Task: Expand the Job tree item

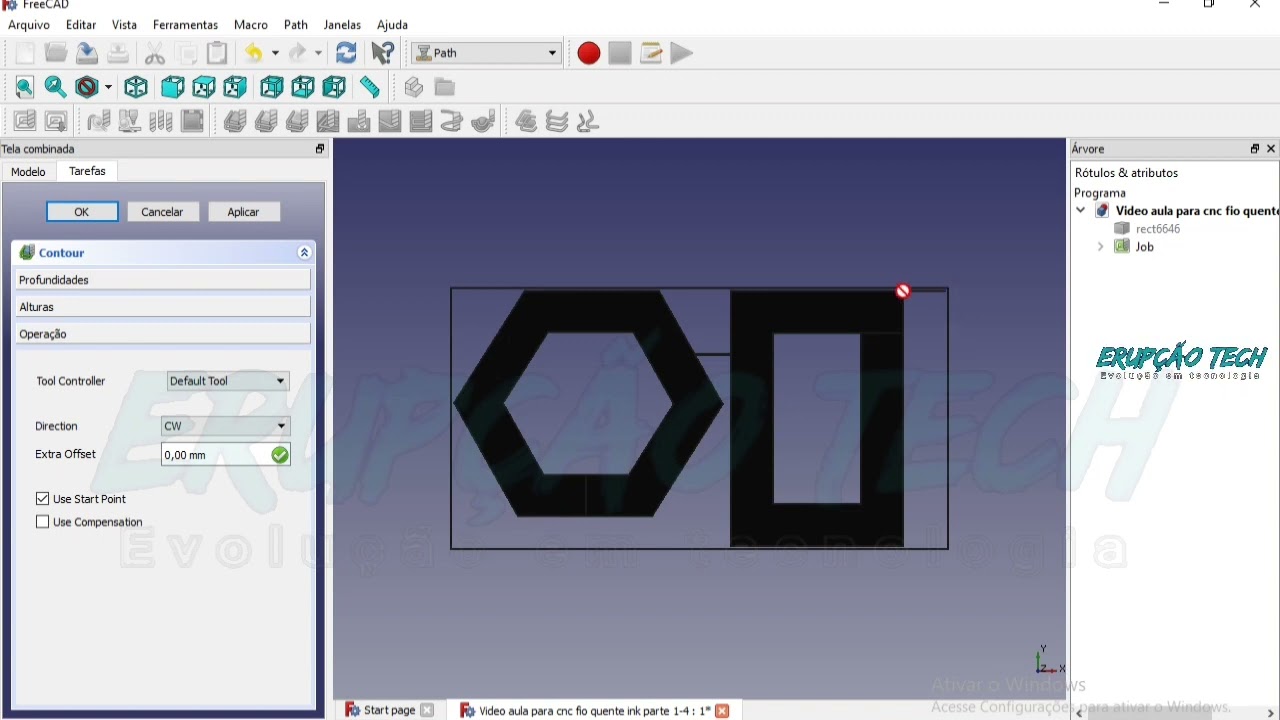Action: (1101, 247)
